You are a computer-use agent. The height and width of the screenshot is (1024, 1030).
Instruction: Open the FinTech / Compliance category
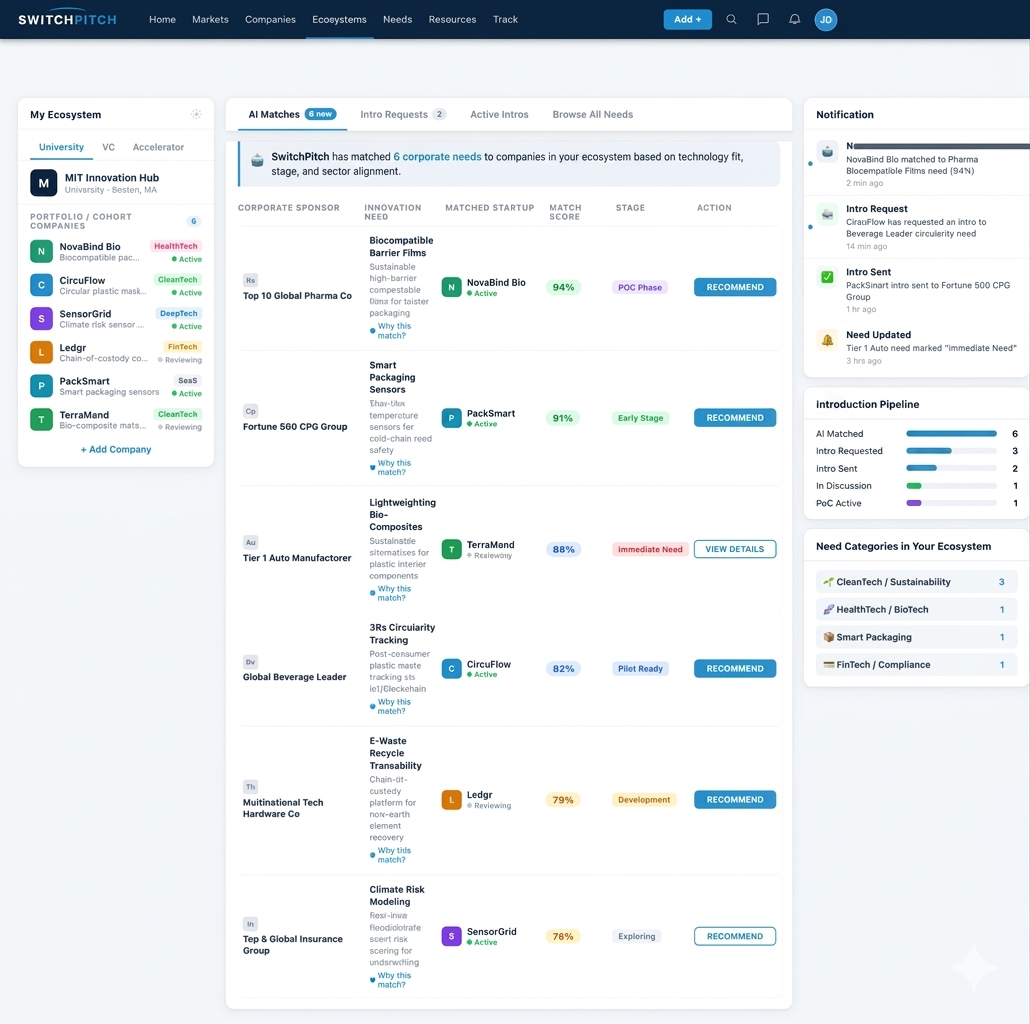coord(916,665)
